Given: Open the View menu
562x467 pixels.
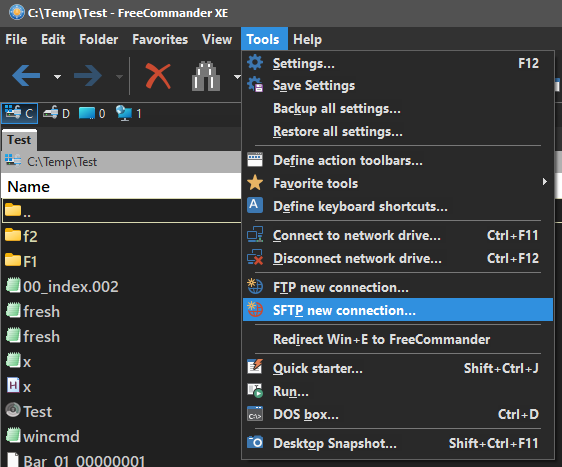Looking at the screenshot, I should click(x=217, y=39).
